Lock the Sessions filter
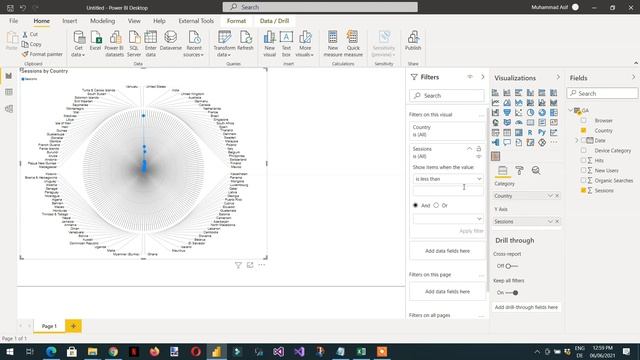Image resolution: width=640 pixels, height=360 pixels. [x=479, y=149]
